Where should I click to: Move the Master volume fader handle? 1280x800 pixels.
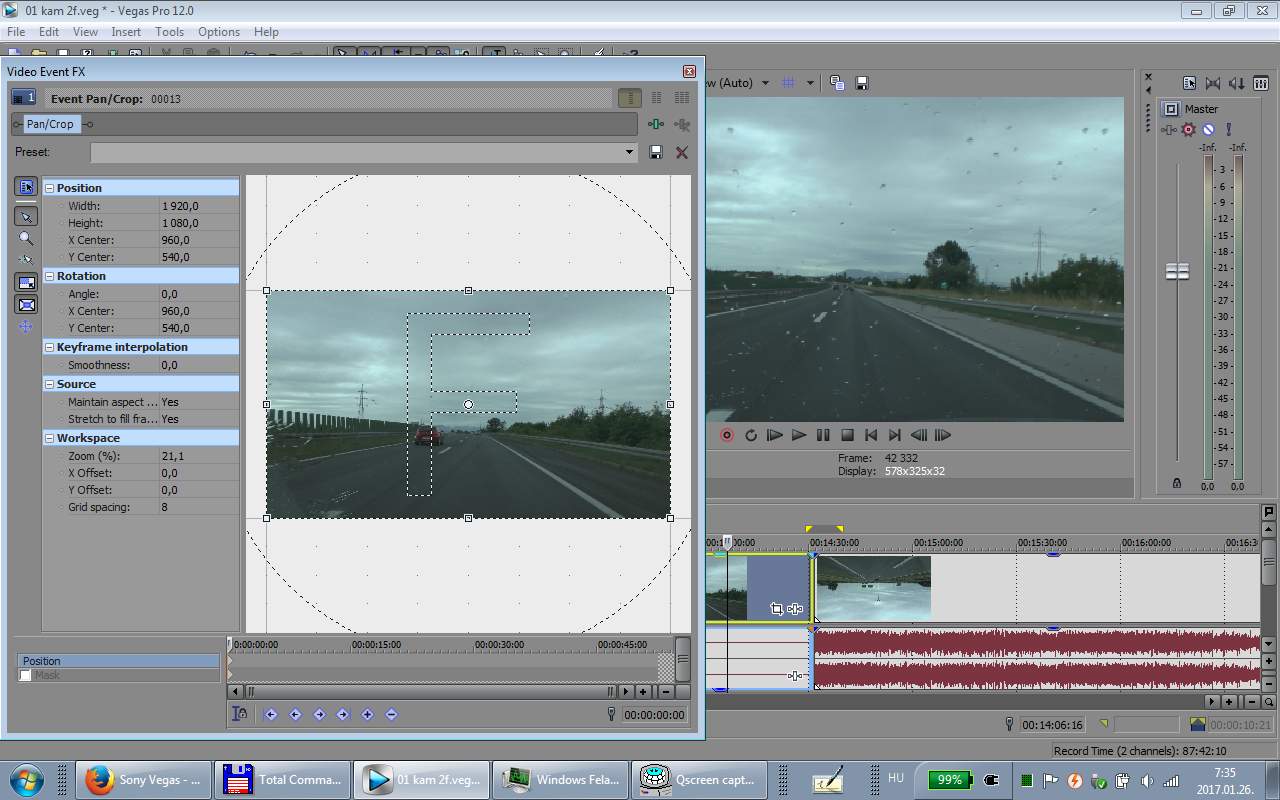[1177, 271]
